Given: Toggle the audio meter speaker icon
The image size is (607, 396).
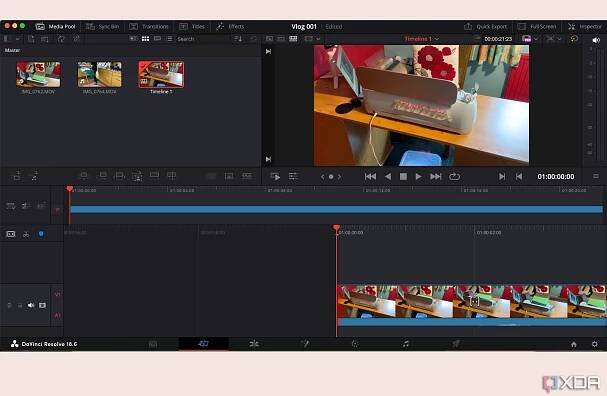Looking at the screenshot, I should point(596,40).
